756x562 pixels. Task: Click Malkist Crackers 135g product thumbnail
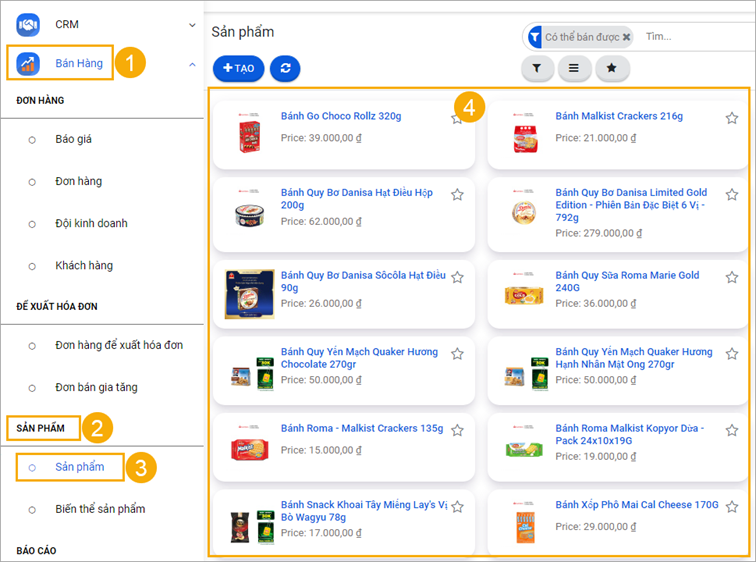249,444
